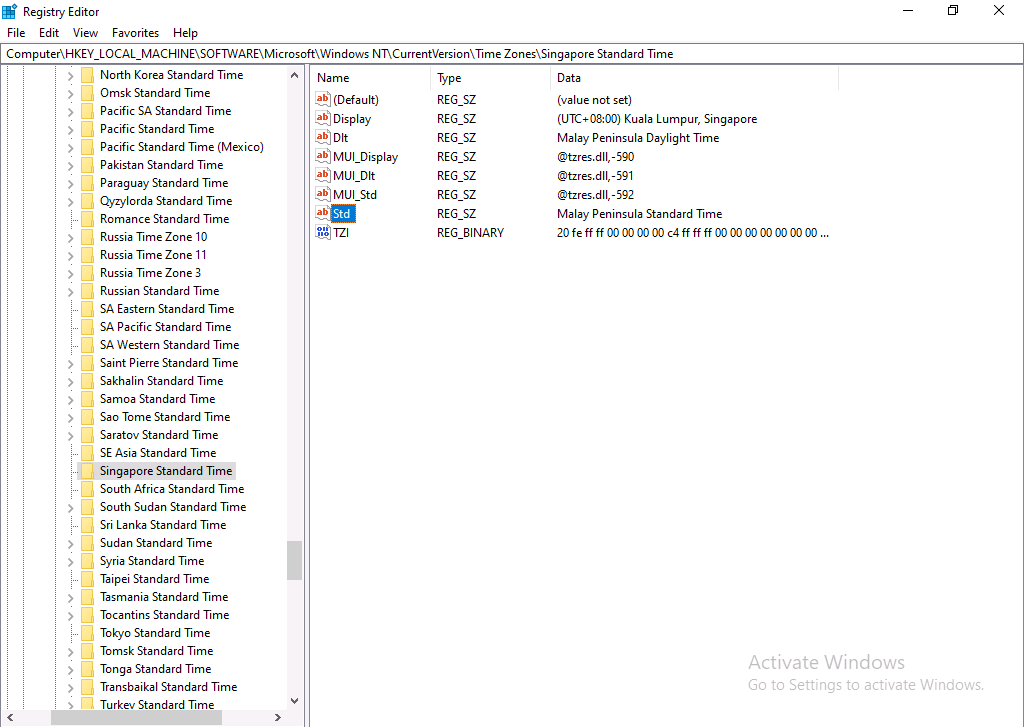Click the Dlt value's string icon
This screenshot has width=1024, height=727.
click(x=324, y=137)
